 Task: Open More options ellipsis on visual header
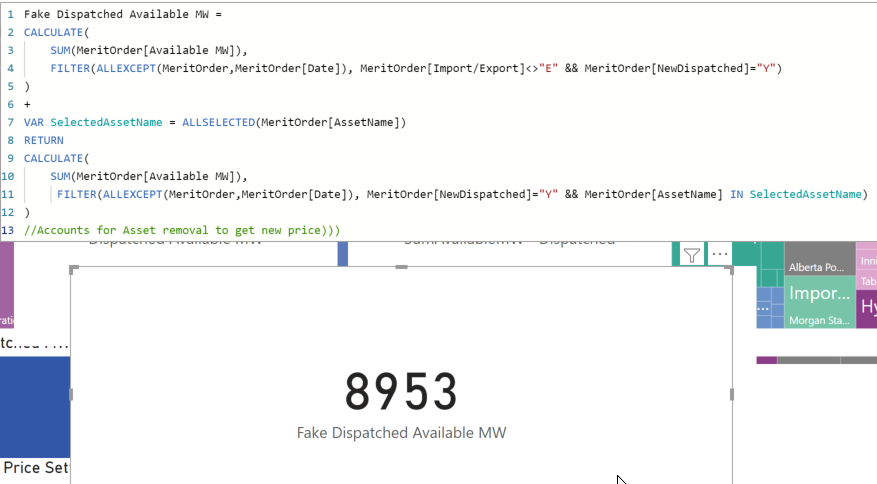click(x=719, y=255)
